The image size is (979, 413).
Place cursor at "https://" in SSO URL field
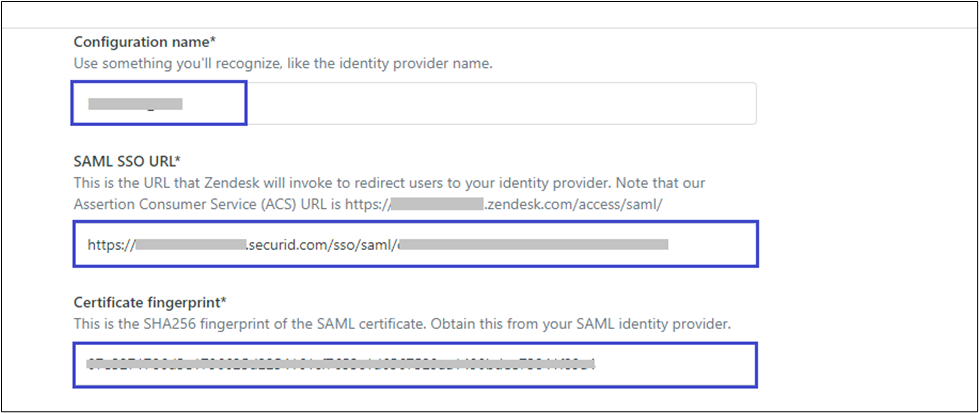[x=110, y=244]
